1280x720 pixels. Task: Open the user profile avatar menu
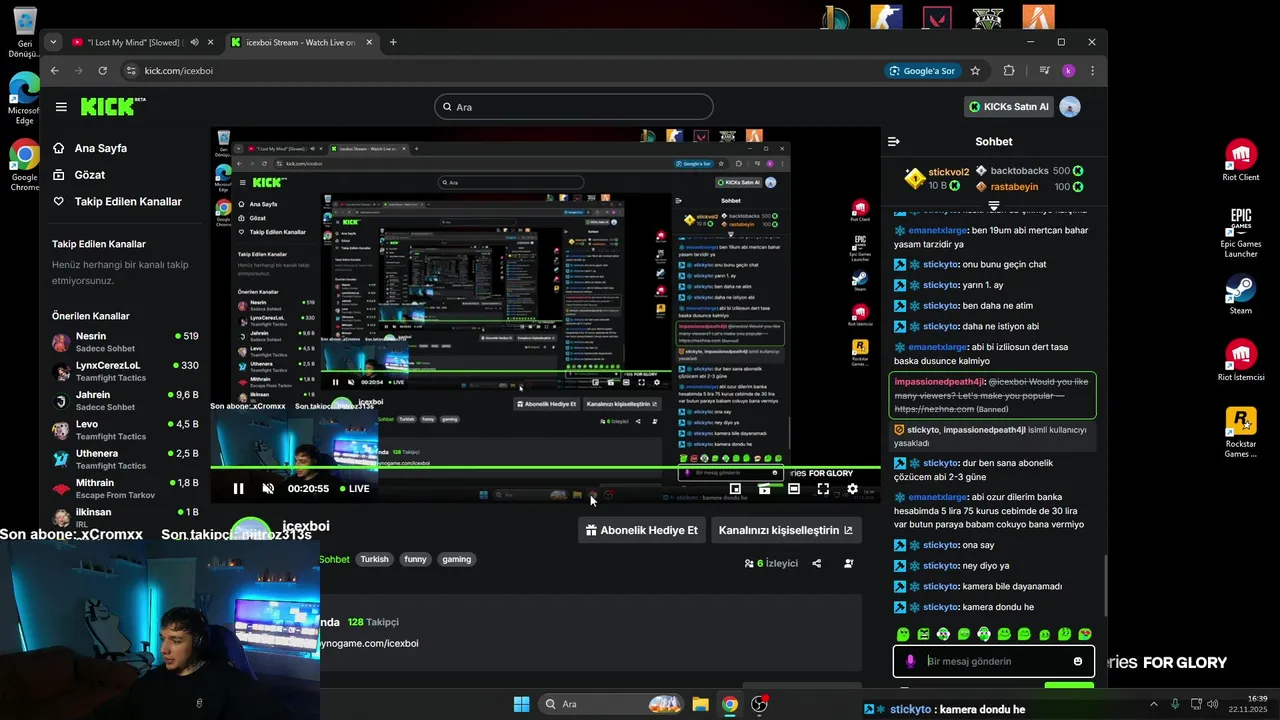(1070, 107)
